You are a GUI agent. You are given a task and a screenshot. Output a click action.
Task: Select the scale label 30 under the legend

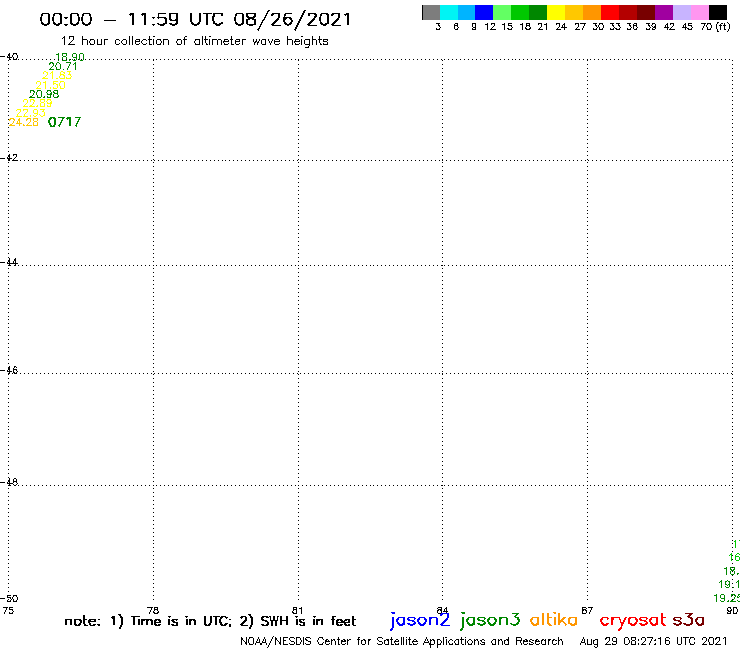pyautogui.click(x=598, y=27)
